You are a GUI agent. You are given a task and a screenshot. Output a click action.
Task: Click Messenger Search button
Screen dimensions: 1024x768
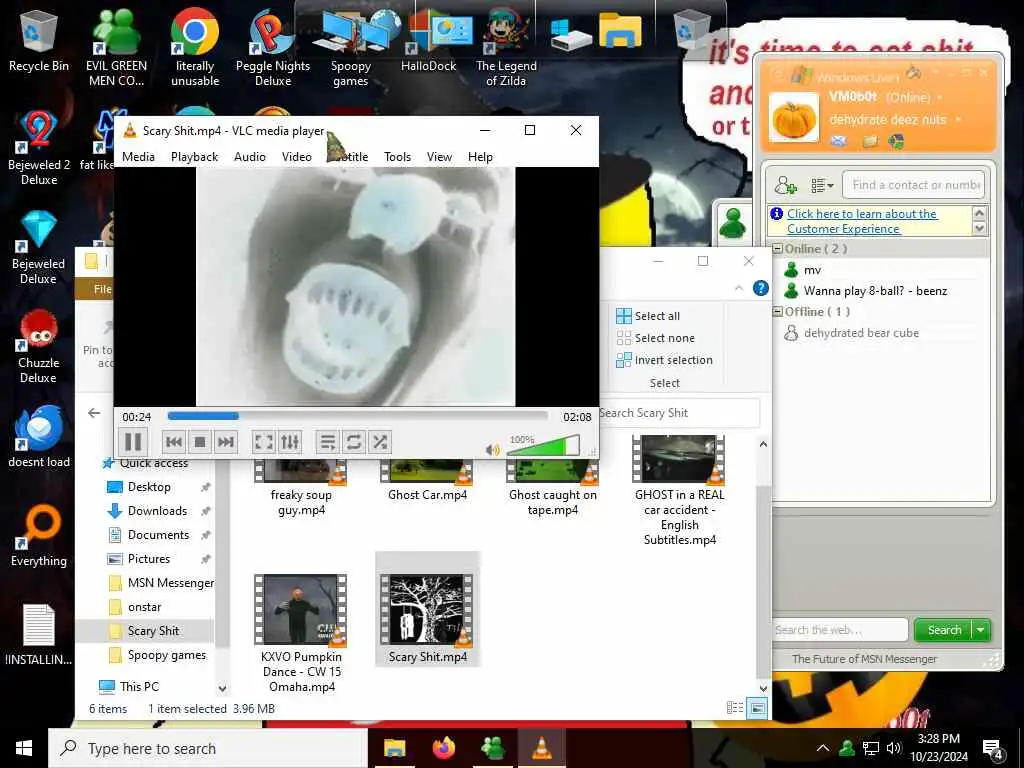point(944,630)
